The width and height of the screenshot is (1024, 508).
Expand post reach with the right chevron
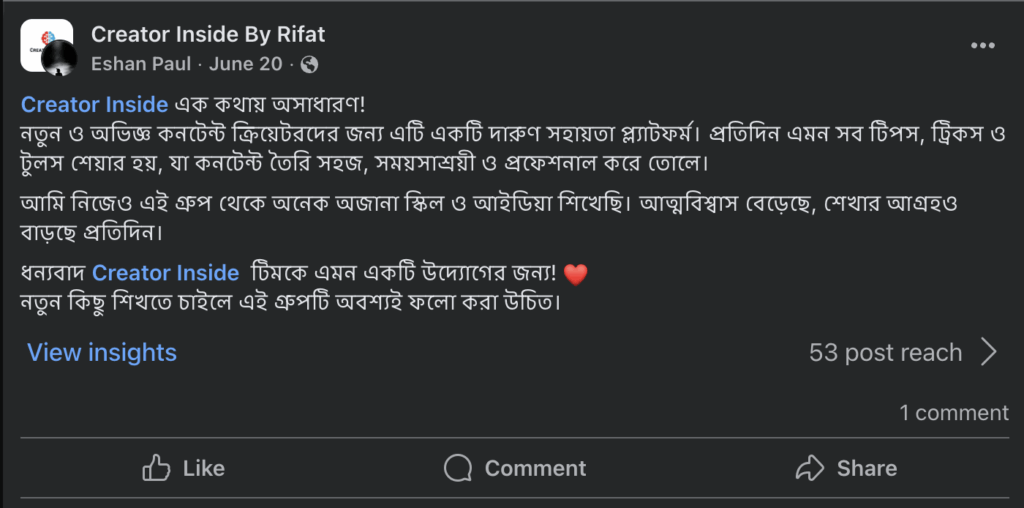point(988,352)
